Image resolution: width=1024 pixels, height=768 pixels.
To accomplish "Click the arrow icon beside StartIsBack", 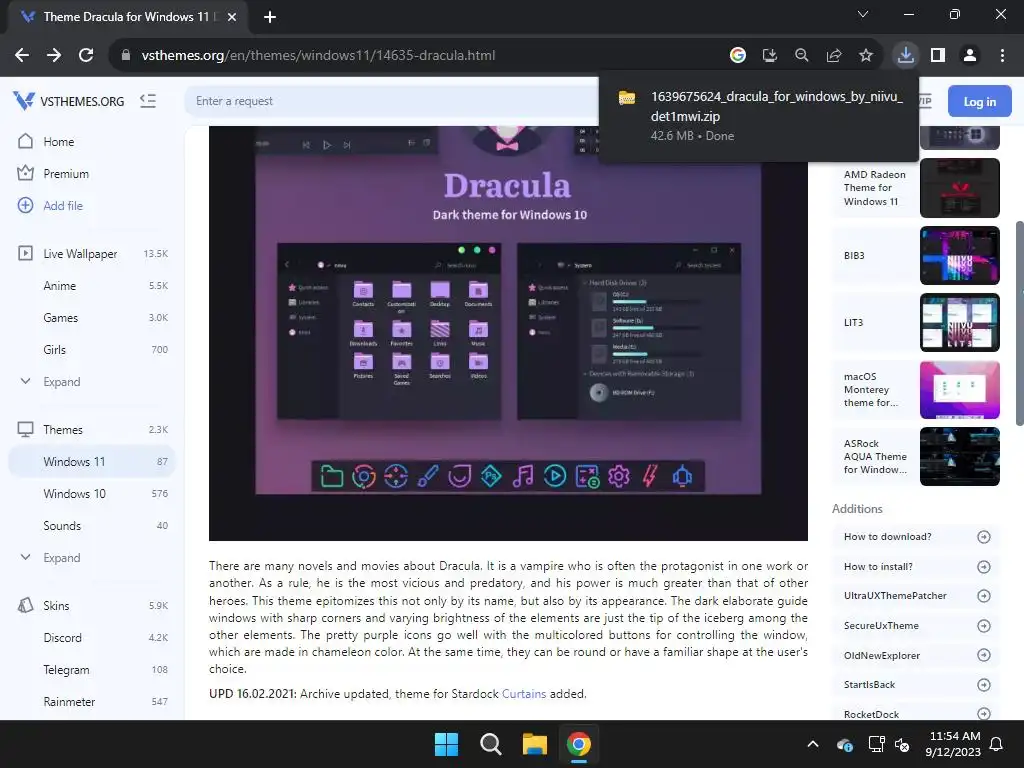I will [984, 685].
